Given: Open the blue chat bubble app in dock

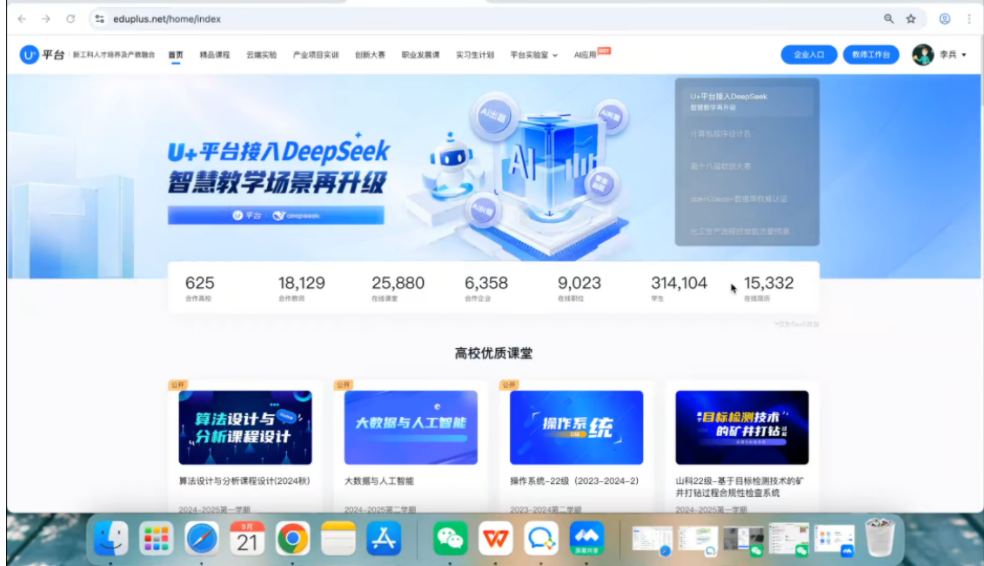Looking at the screenshot, I should [541, 538].
